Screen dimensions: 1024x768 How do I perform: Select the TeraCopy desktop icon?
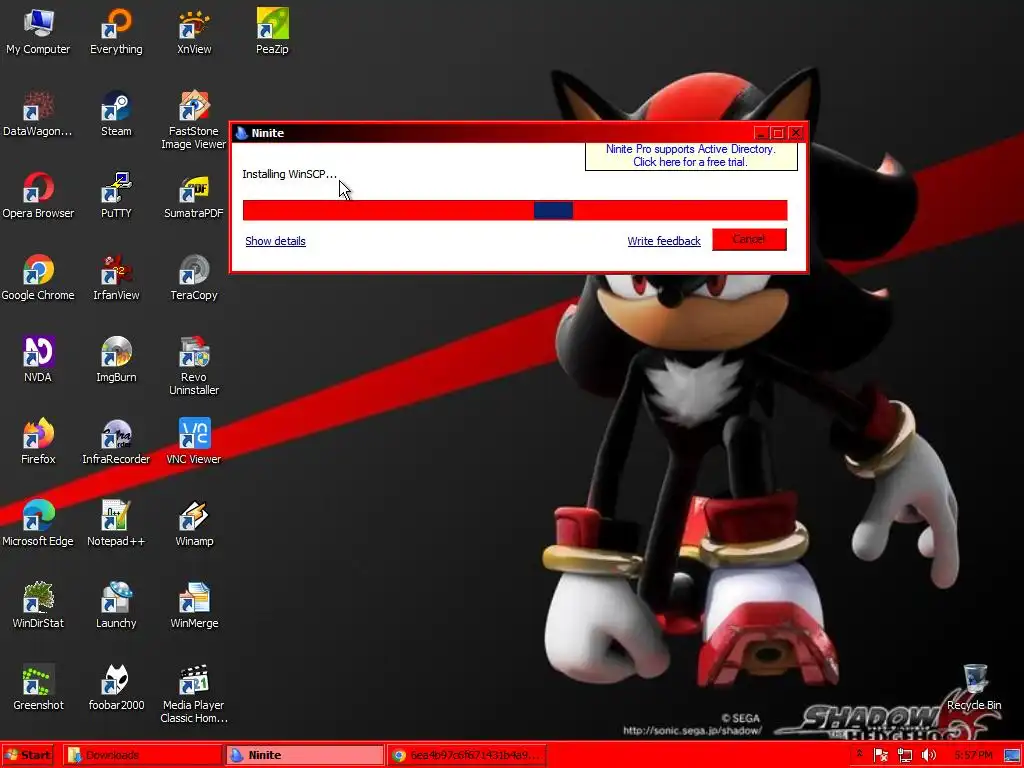point(194,278)
